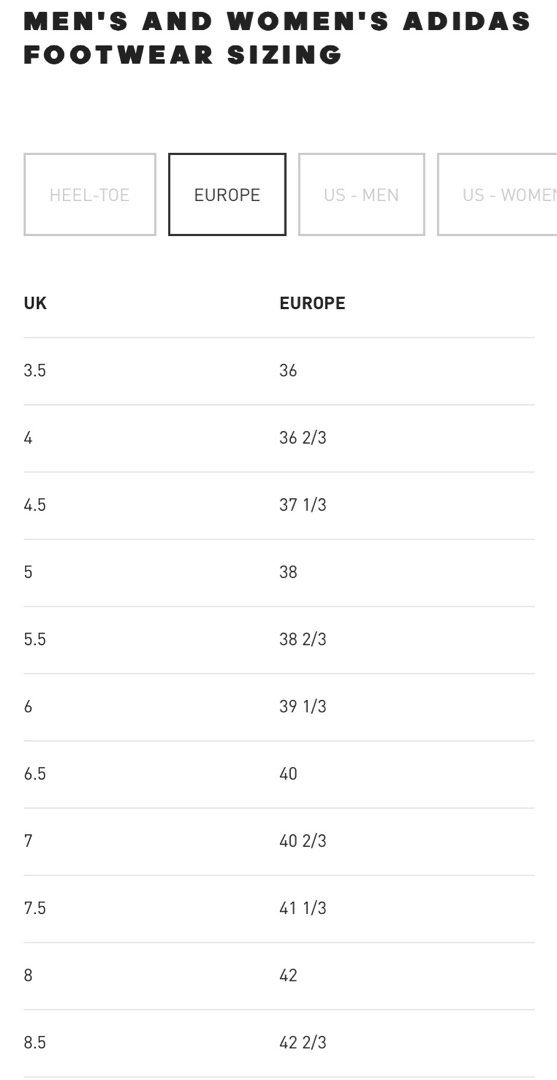This screenshot has width=557, height=1080.
Task: Click the UK column header
Action: (35, 303)
